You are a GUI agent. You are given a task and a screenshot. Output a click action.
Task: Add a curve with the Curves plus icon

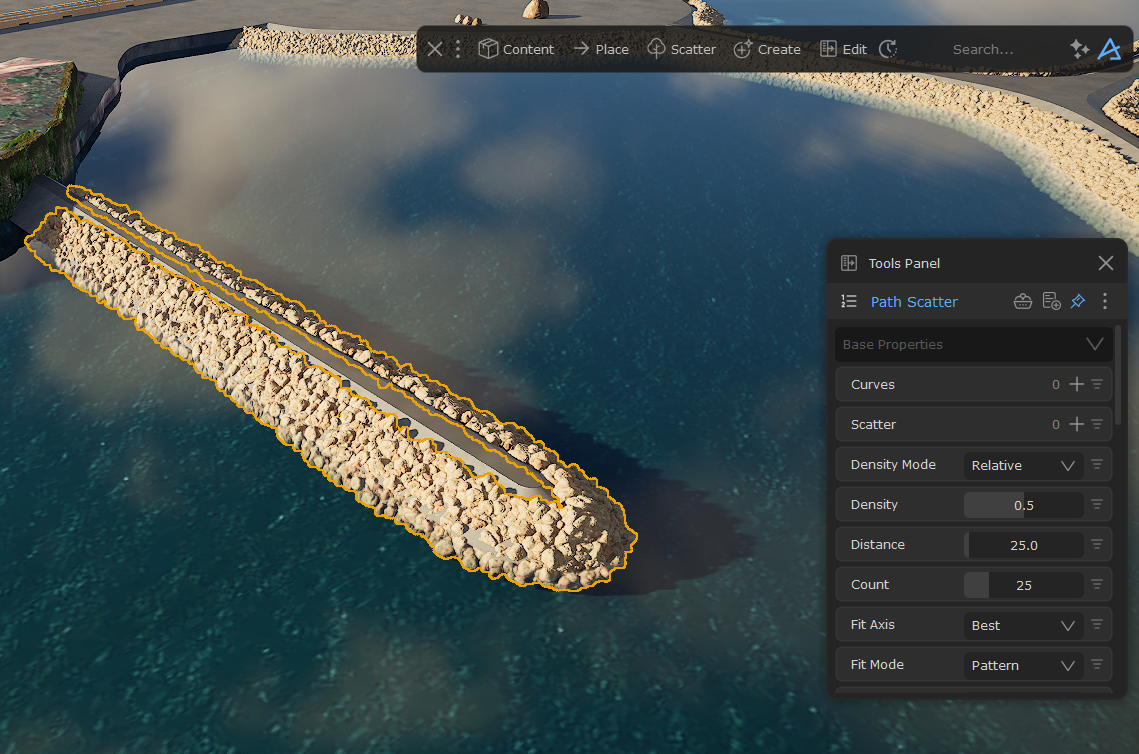(1076, 384)
